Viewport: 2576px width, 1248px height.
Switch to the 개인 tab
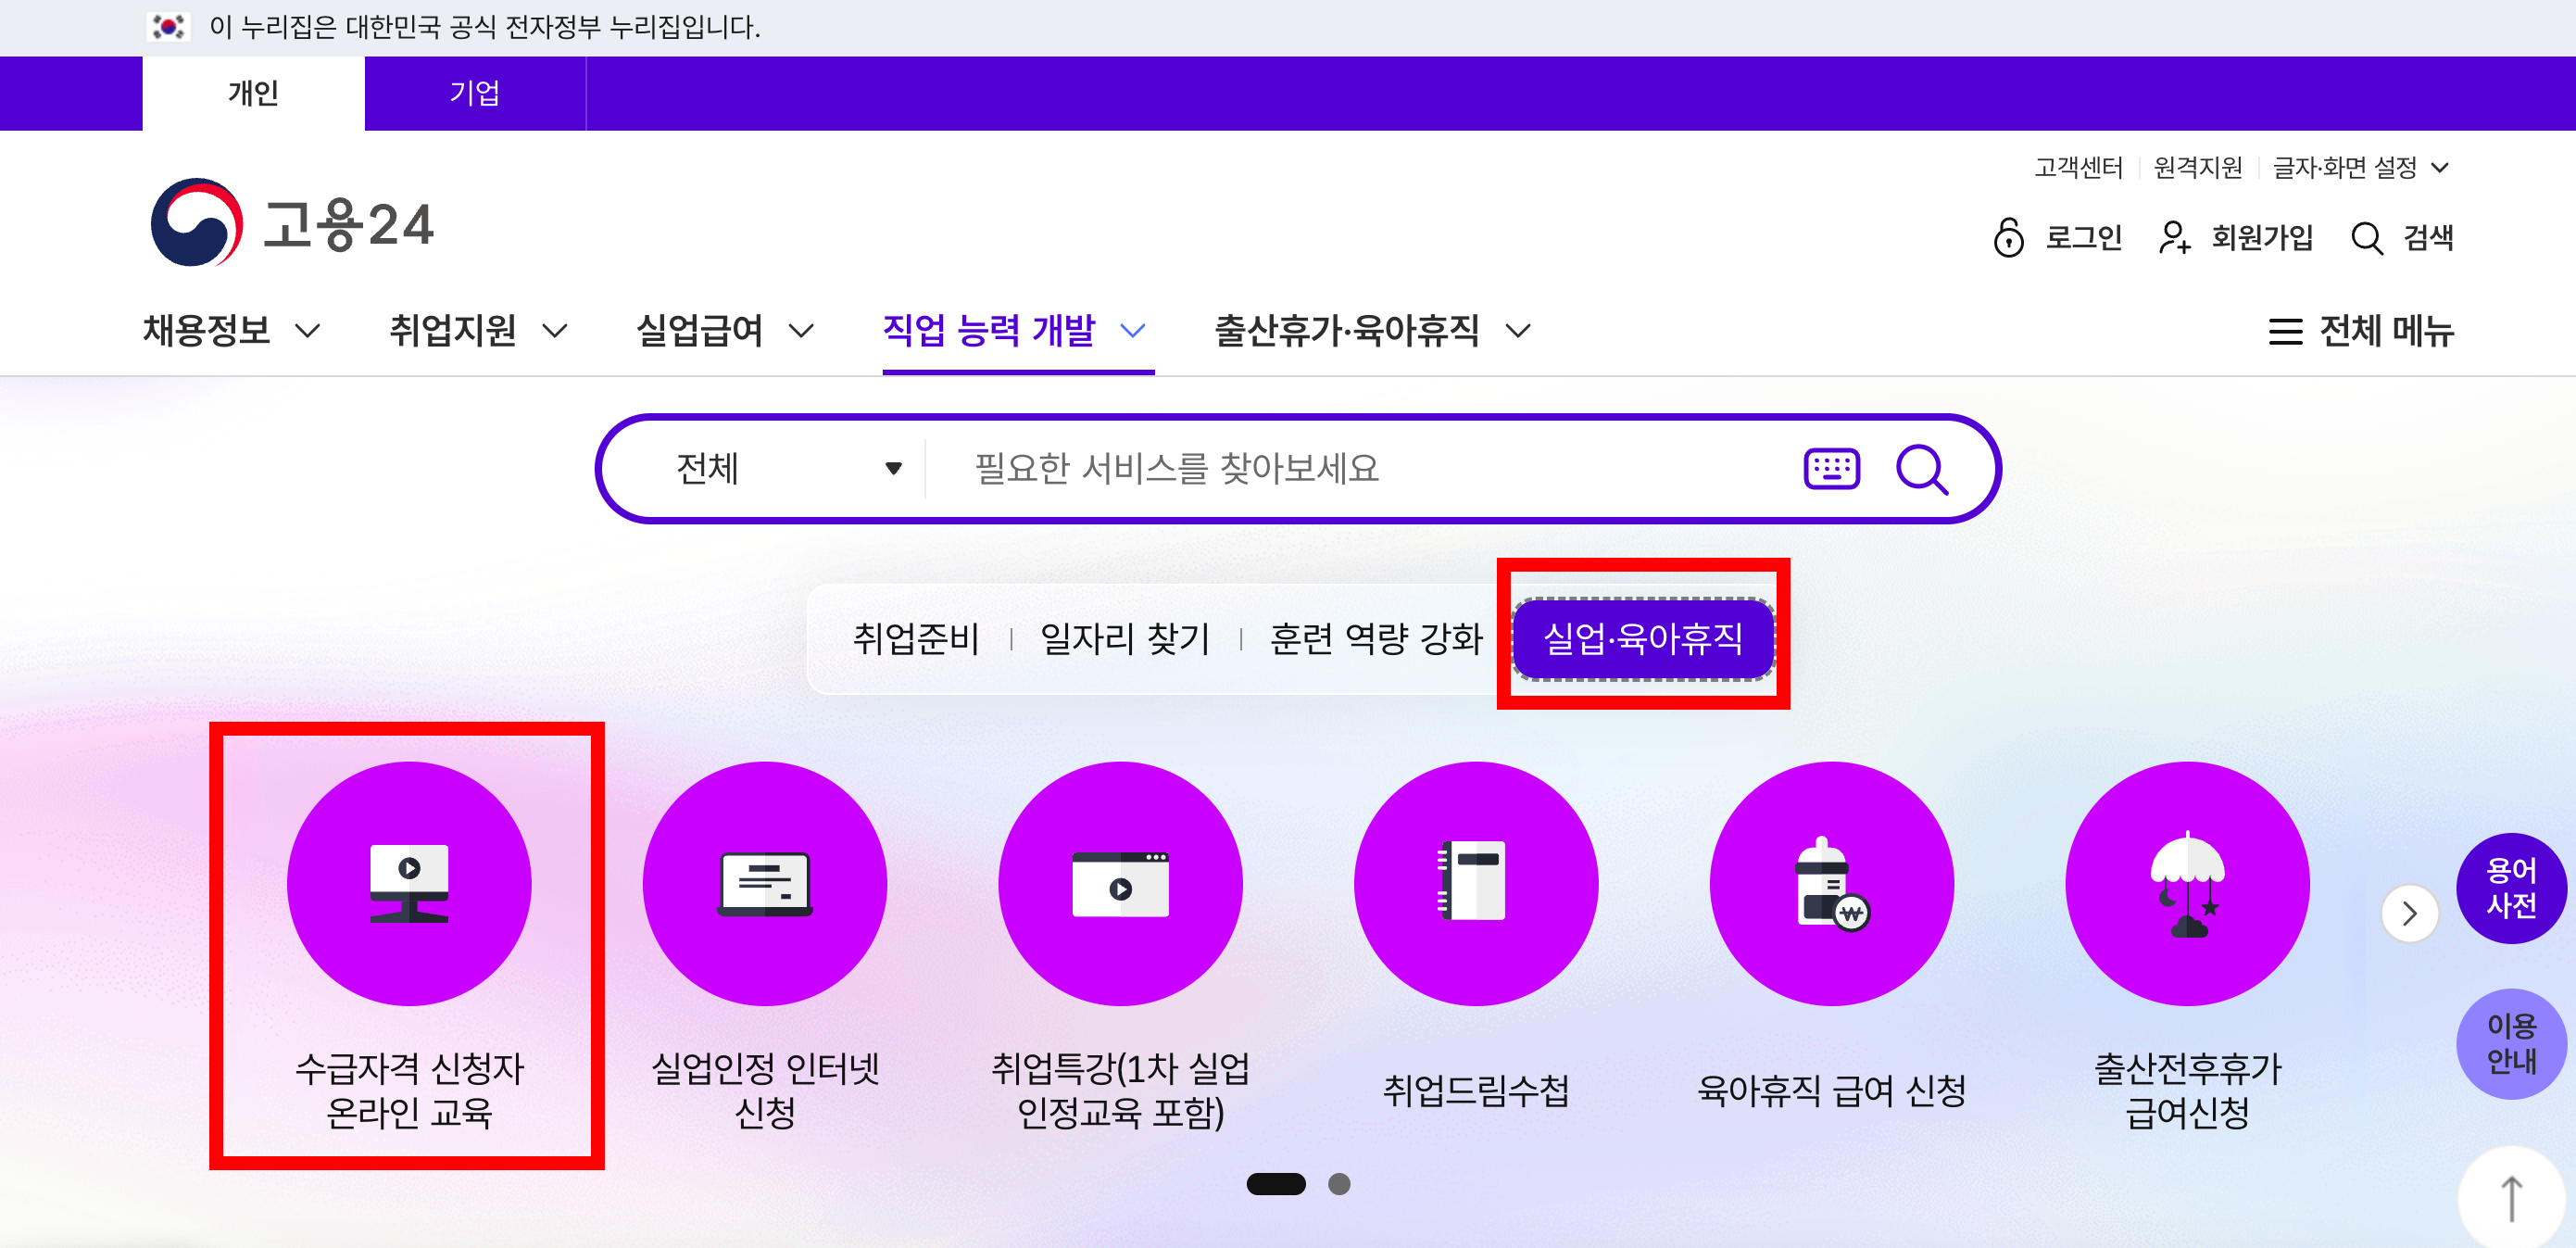pyautogui.click(x=253, y=93)
